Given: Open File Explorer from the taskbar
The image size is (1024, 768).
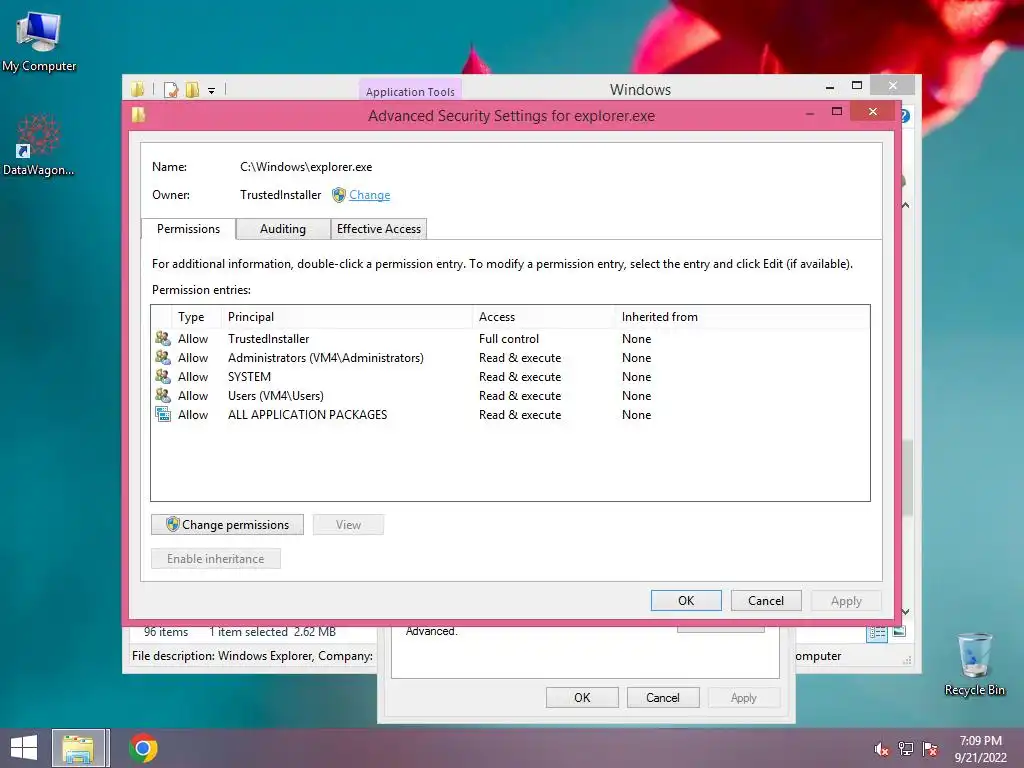Looking at the screenshot, I should (x=78, y=748).
